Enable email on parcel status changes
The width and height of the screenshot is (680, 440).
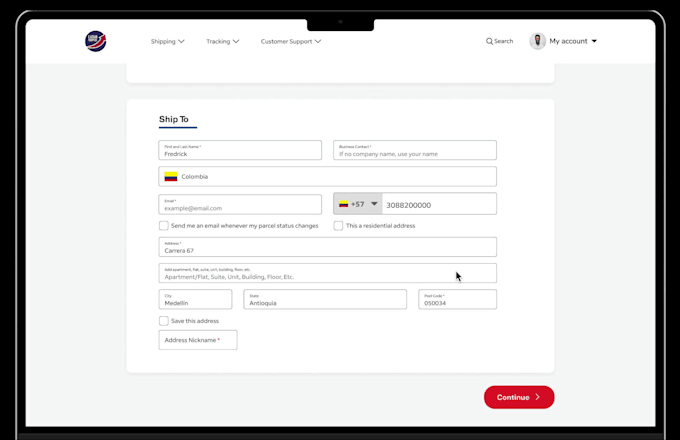pos(163,225)
